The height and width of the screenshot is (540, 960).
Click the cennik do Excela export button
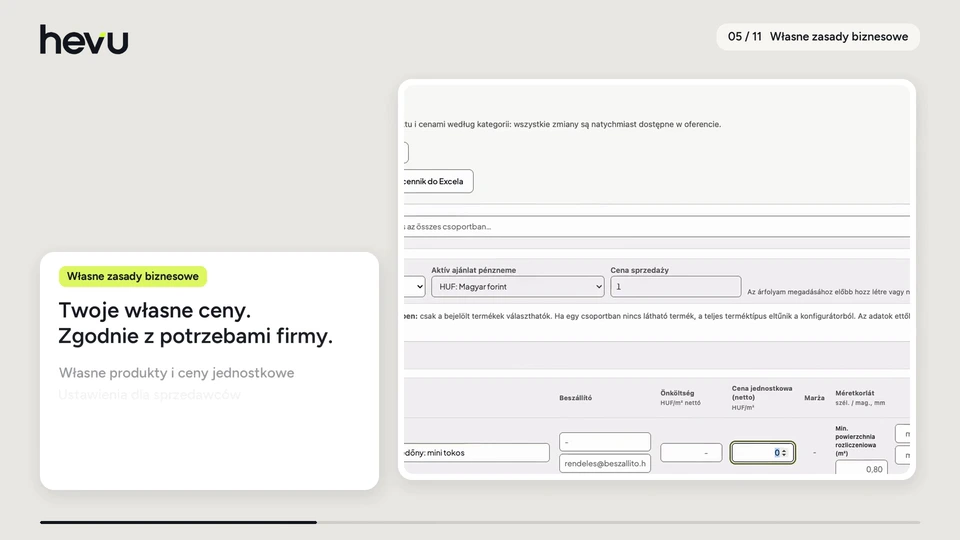click(438, 181)
